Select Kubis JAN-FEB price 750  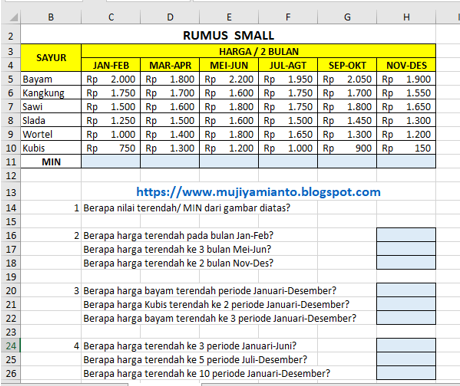coord(111,148)
